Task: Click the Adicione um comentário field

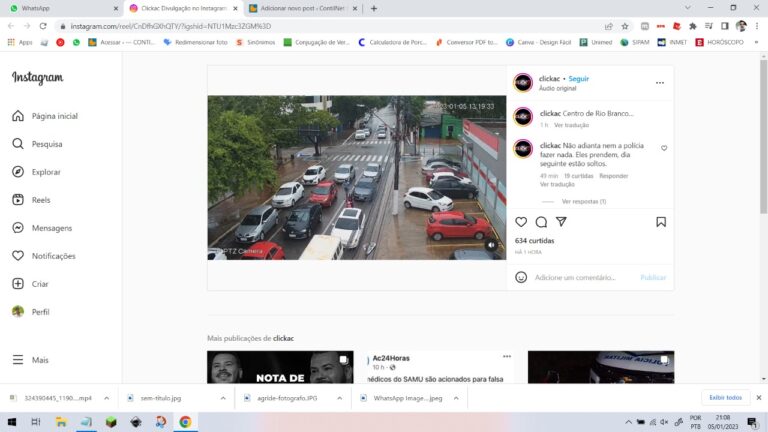Action: coord(575,277)
